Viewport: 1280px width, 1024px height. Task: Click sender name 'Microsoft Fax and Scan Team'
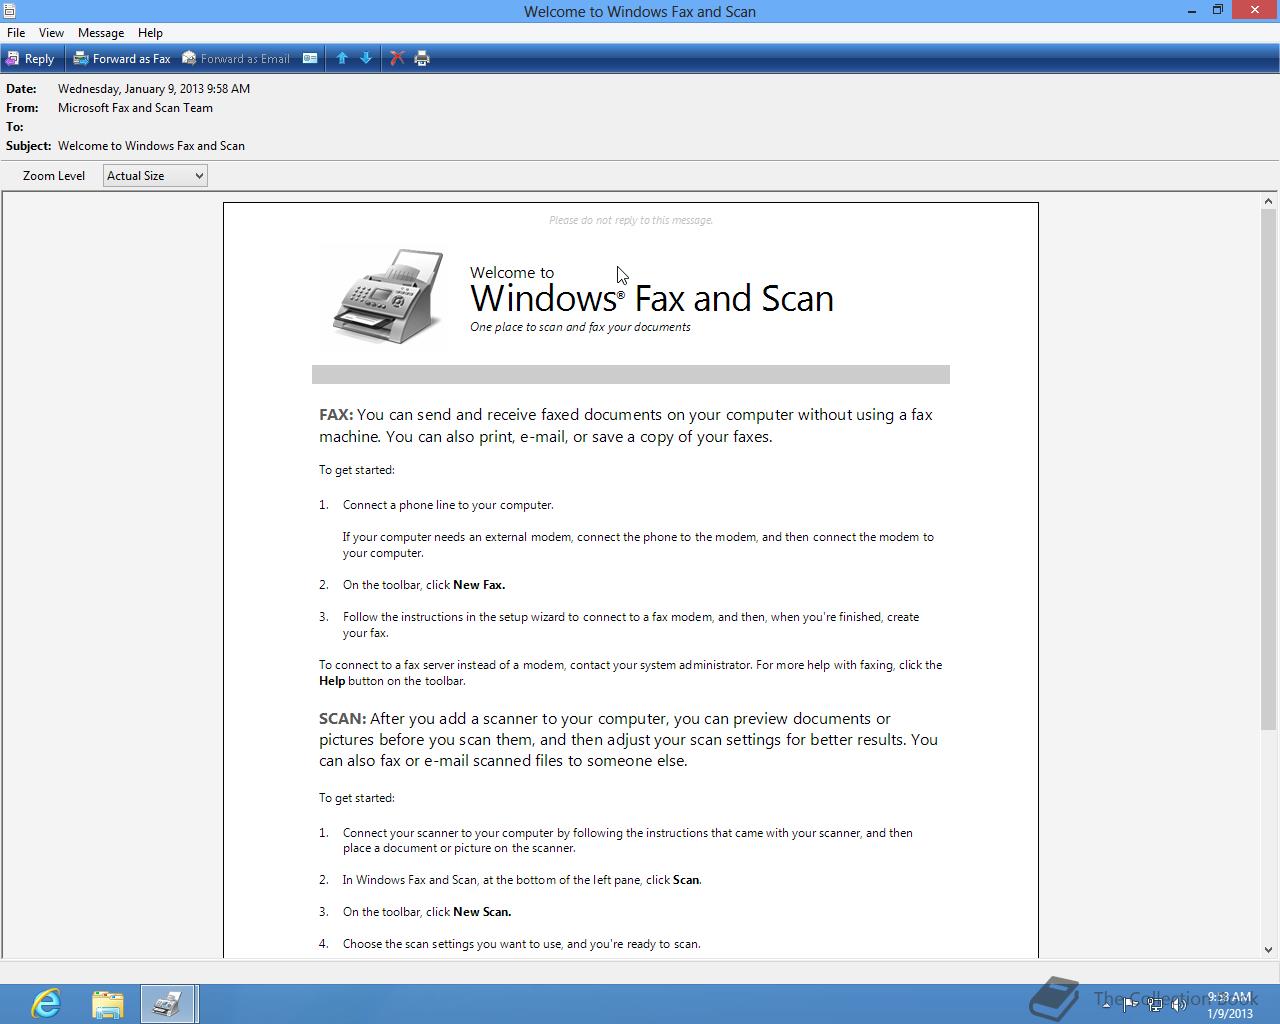pos(135,108)
